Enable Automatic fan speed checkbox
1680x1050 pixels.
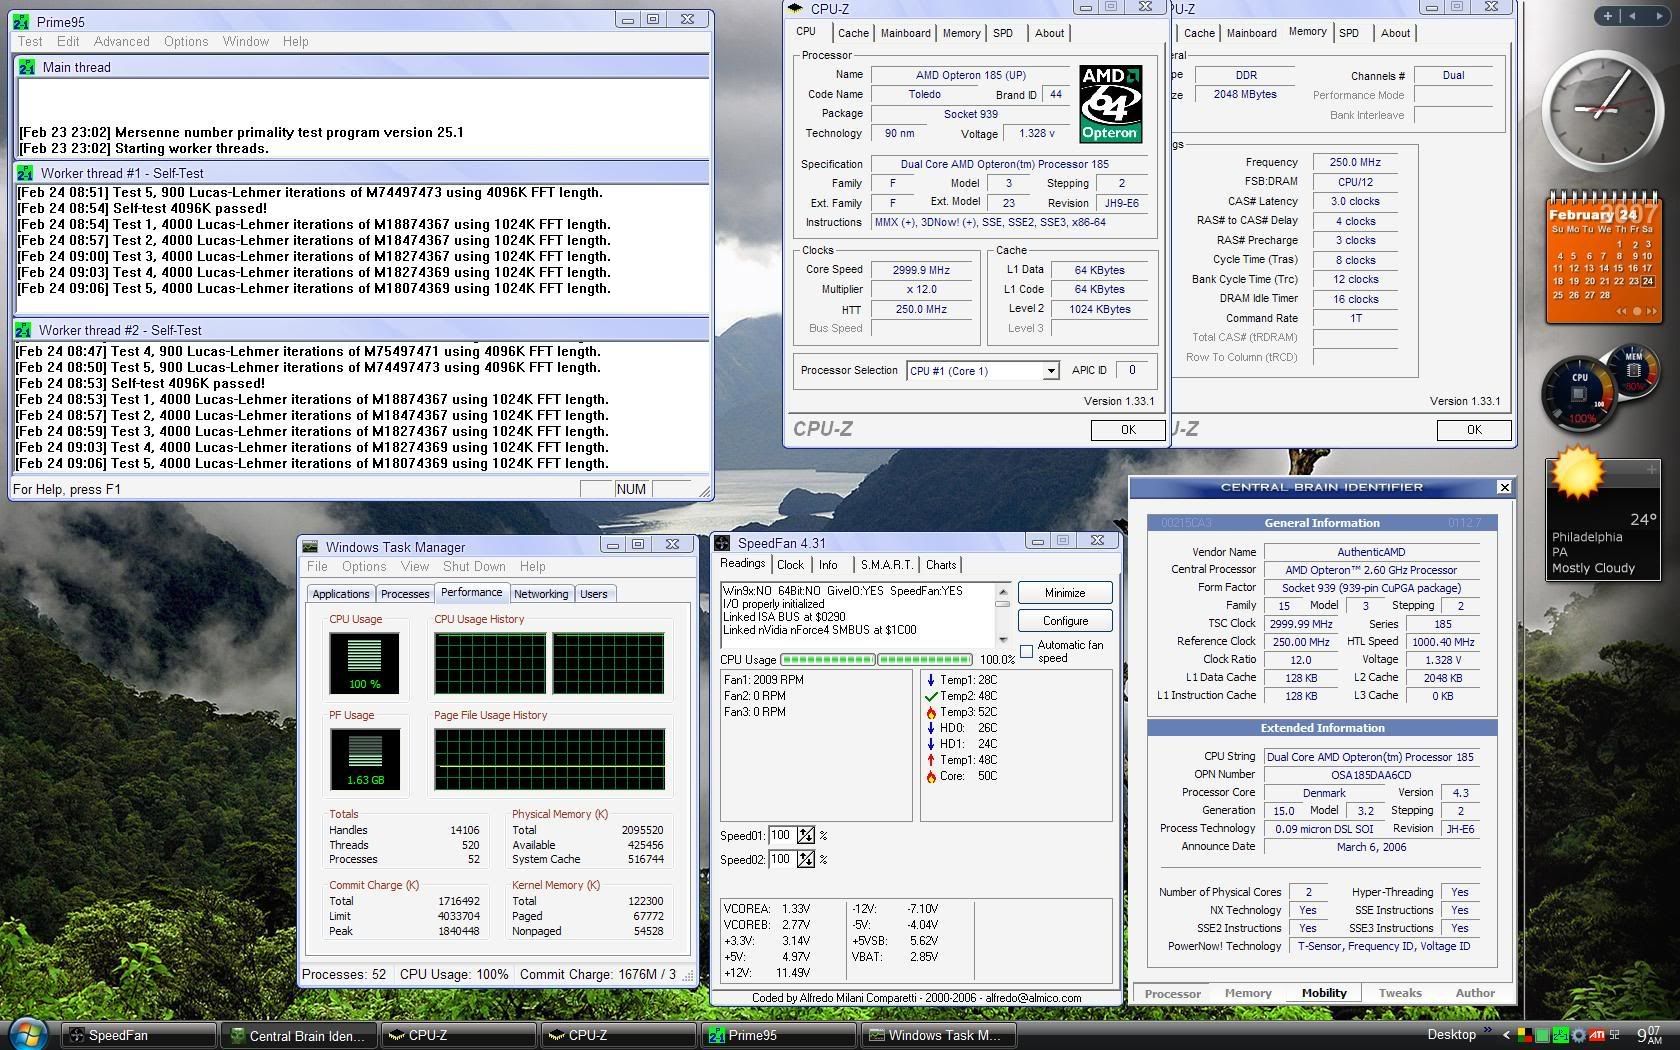pyautogui.click(x=1026, y=651)
